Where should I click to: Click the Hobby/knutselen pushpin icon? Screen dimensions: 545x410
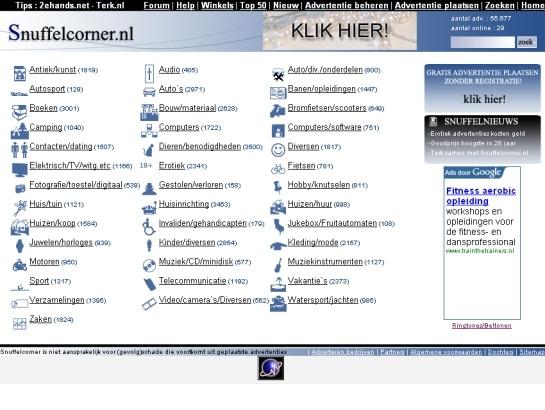[278, 188]
